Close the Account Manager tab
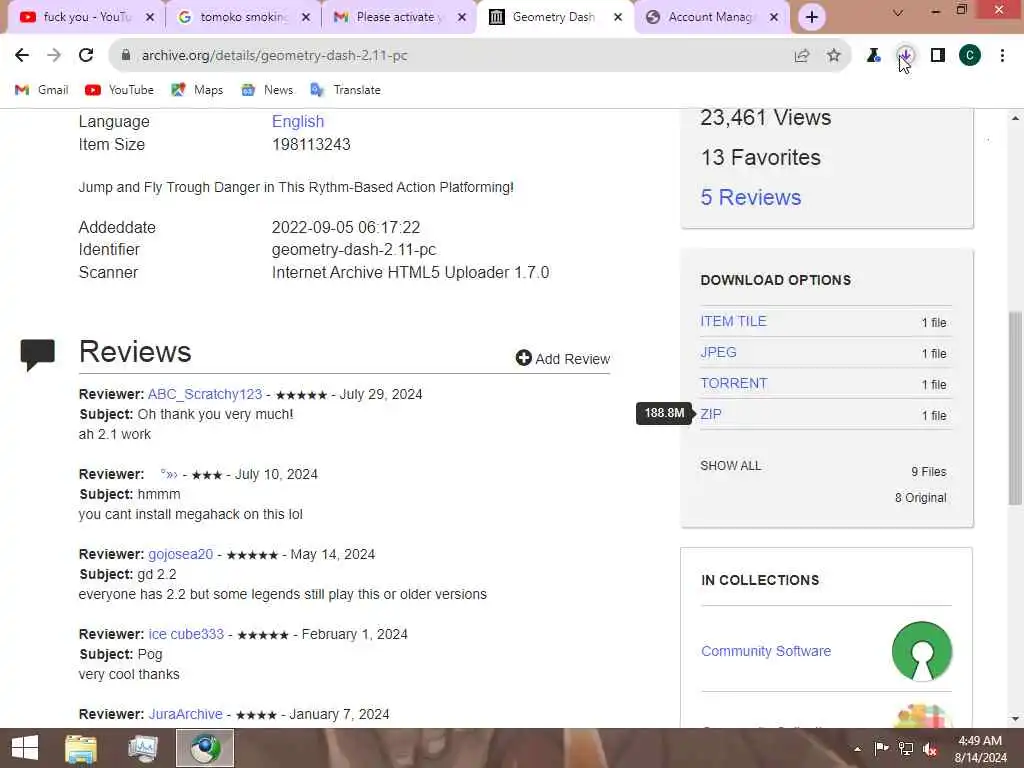Screen dimensions: 1024x768 click(774, 17)
